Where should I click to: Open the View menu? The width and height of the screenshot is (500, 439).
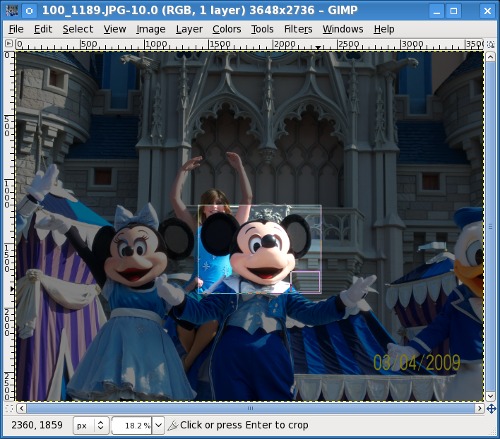coord(115,29)
